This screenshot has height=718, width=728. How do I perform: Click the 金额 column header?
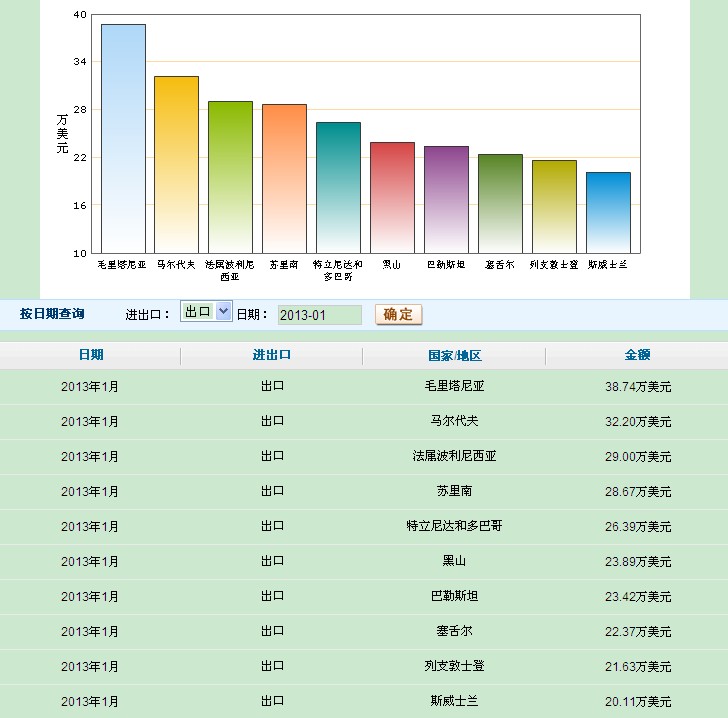click(x=637, y=355)
